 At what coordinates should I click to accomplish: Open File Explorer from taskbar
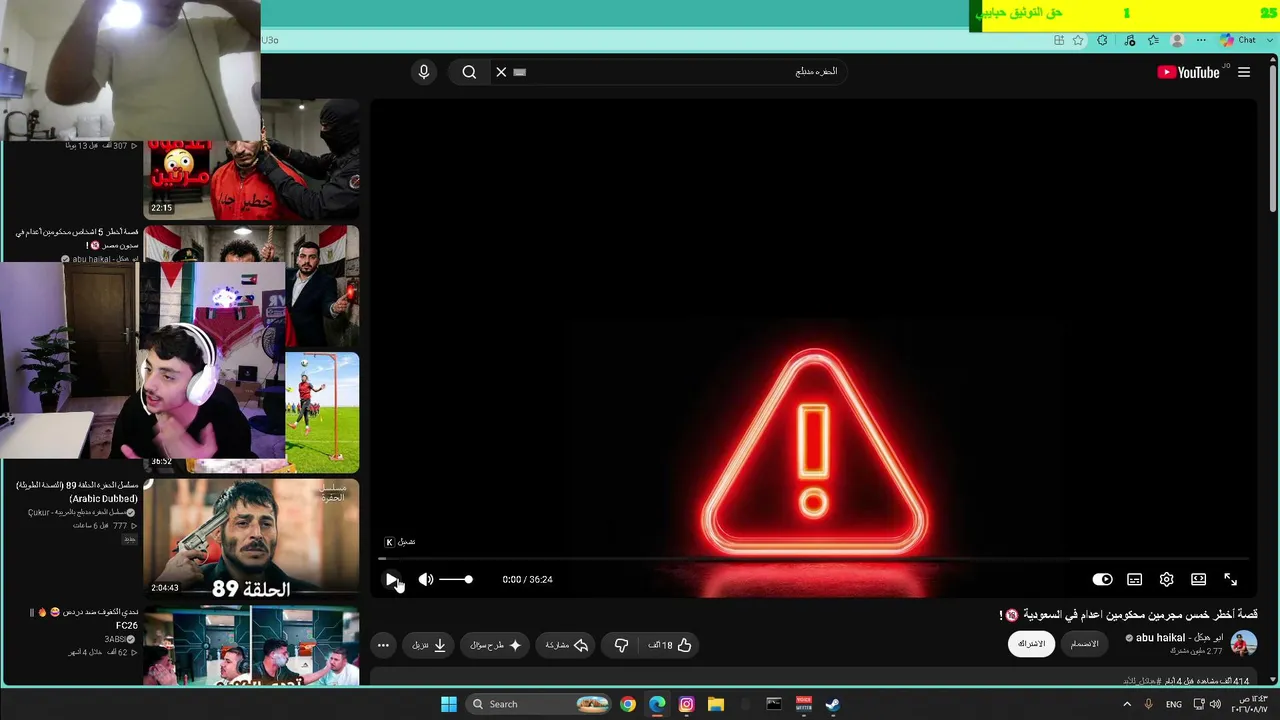pyautogui.click(x=716, y=704)
